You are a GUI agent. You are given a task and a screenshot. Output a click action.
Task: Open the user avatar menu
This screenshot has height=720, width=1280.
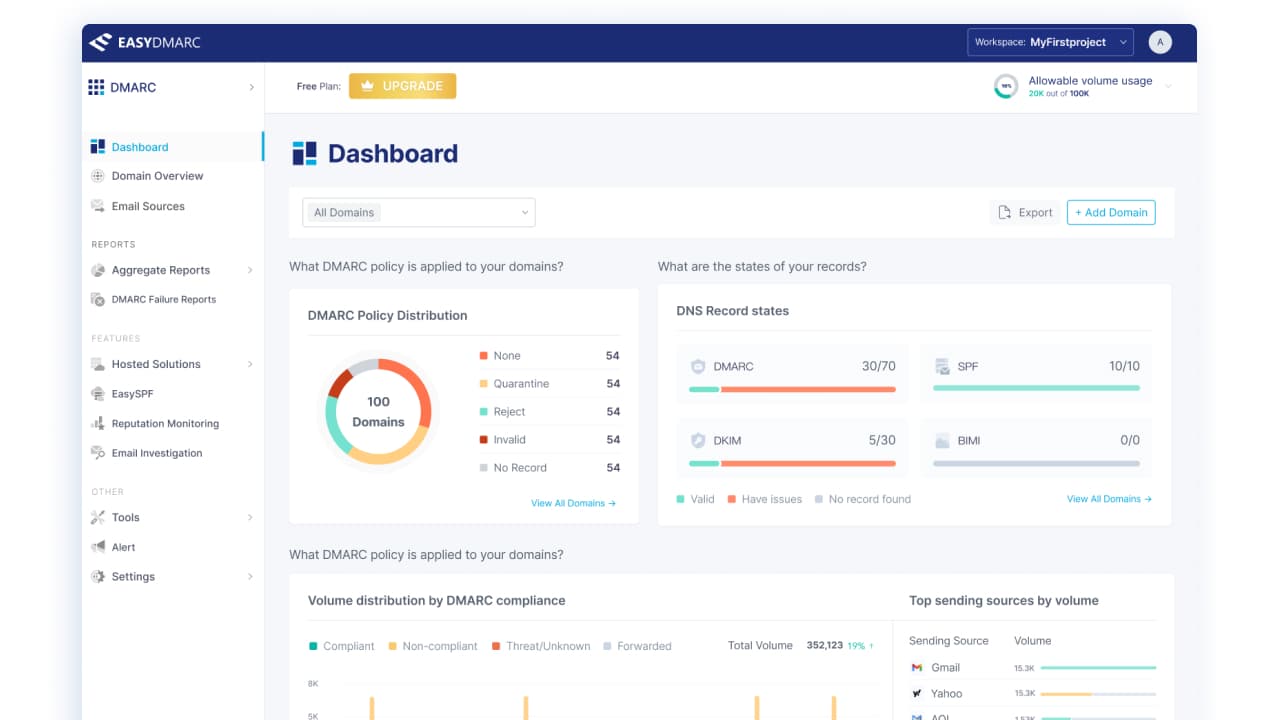[1159, 42]
